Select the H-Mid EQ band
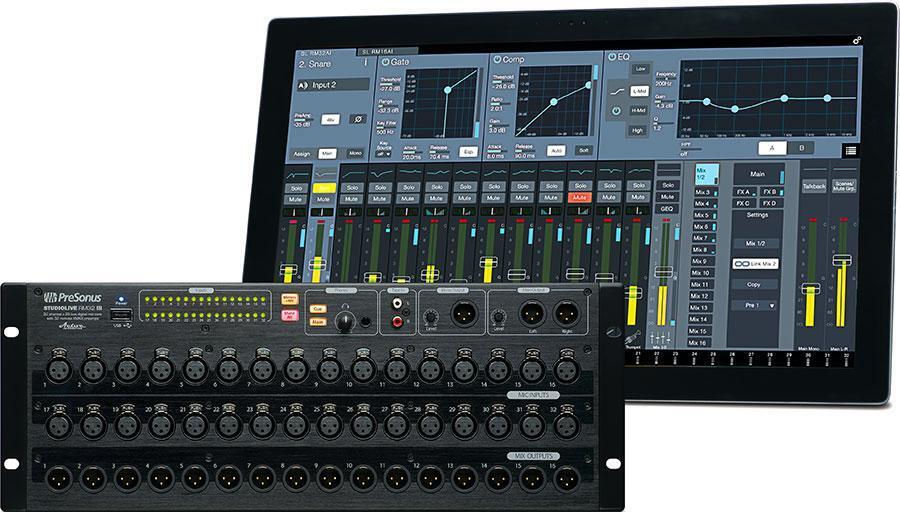The image size is (900, 512). (639, 110)
